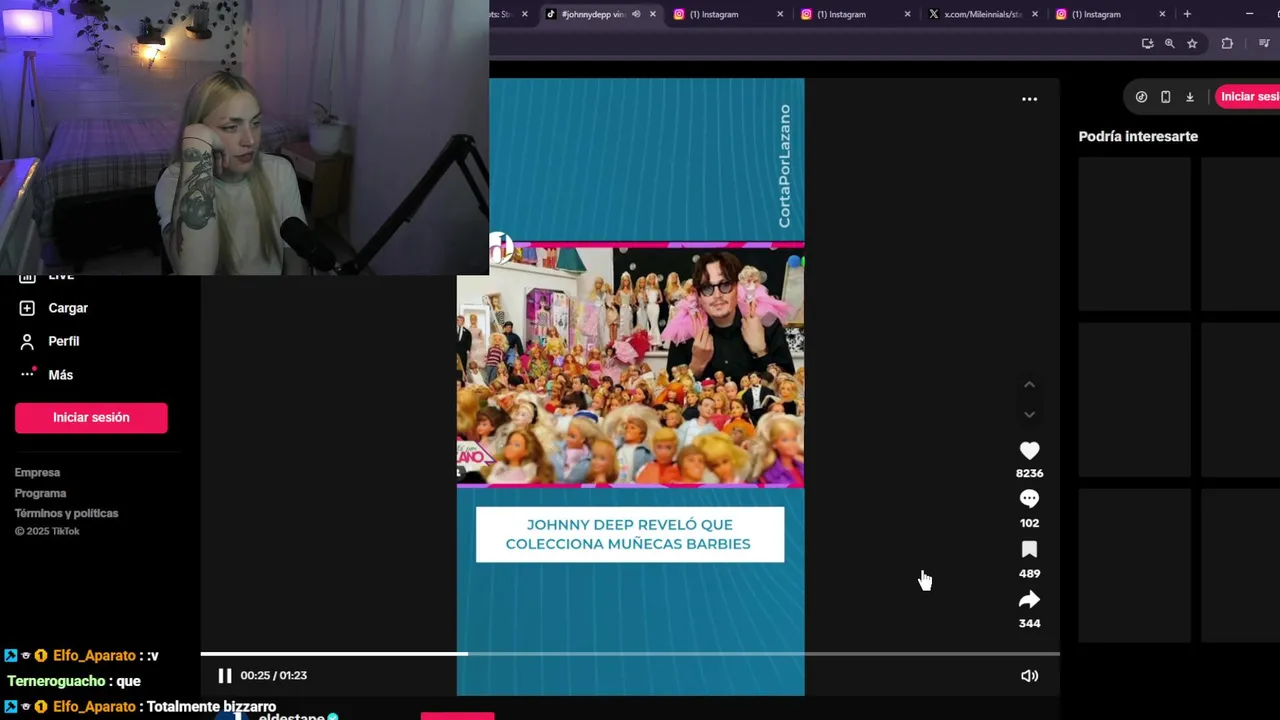Open the Términos y políticas link

(x=66, y=513)
